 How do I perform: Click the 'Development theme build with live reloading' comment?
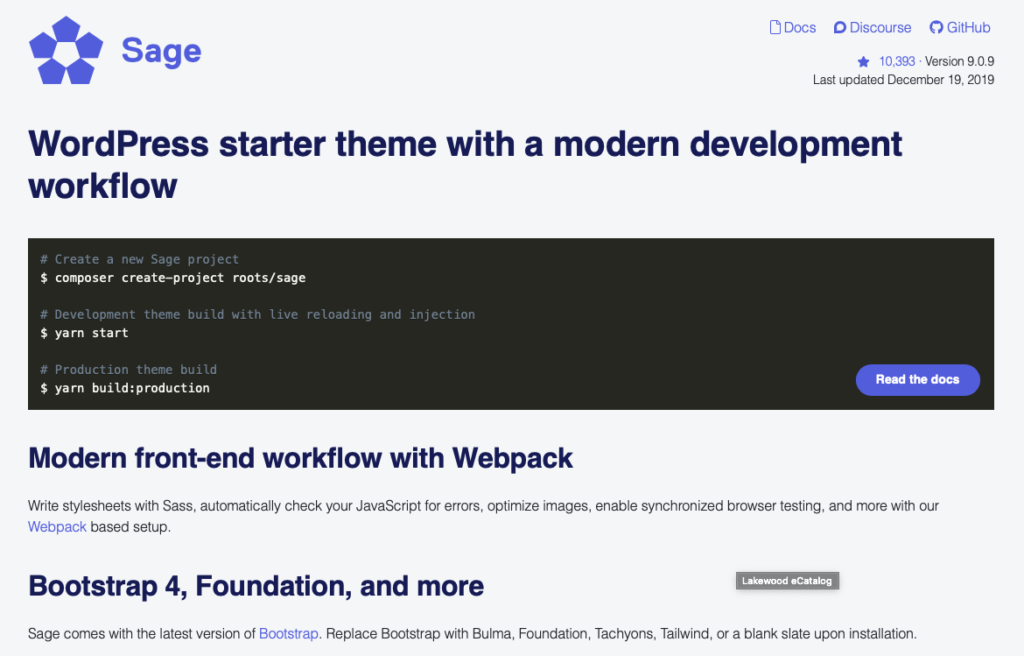pos(257,314)
